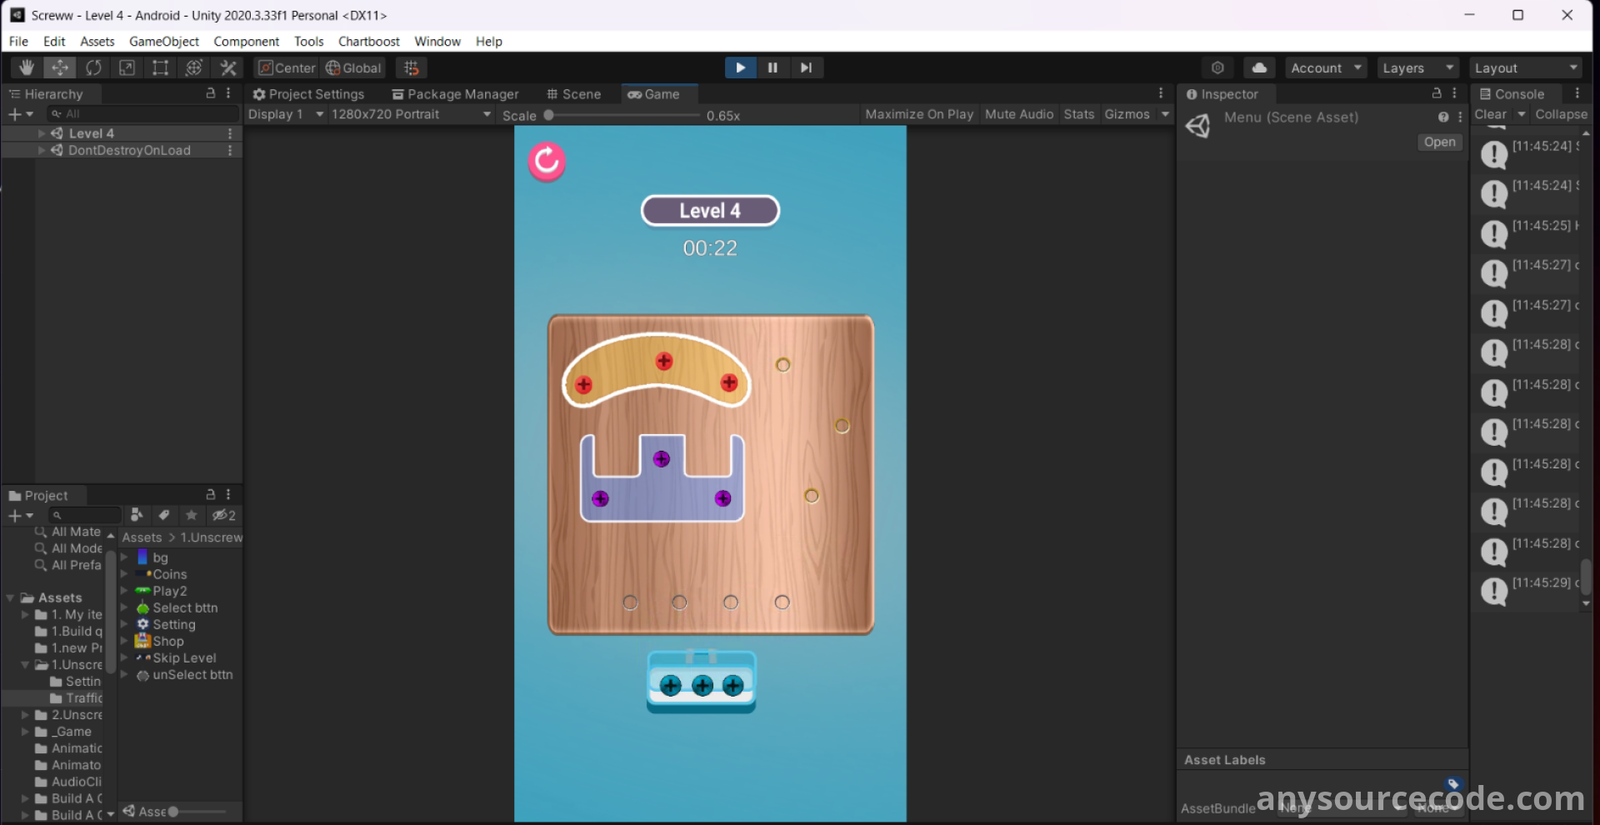The height and width of the screenshot is (825, 1600).
Task: Select Shop asset in Project
Action: pos(168,641)
